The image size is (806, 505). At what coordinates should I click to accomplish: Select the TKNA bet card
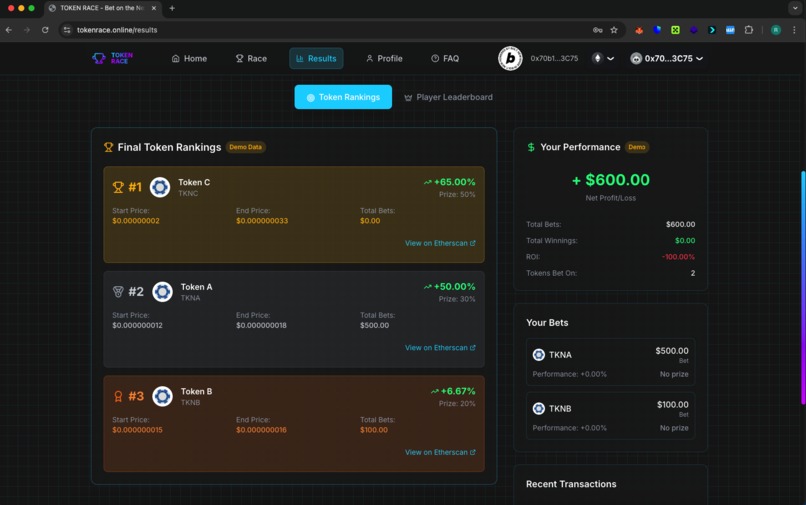(610, 362)
